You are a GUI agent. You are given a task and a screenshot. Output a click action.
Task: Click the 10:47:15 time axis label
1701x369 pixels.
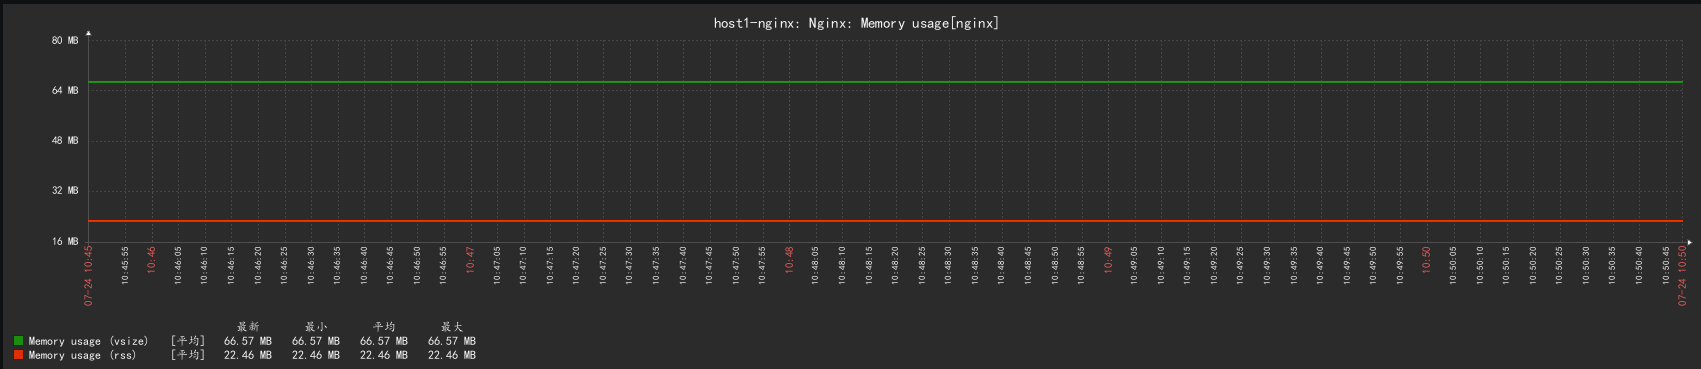pyautogui.click(x=550, y=265)
